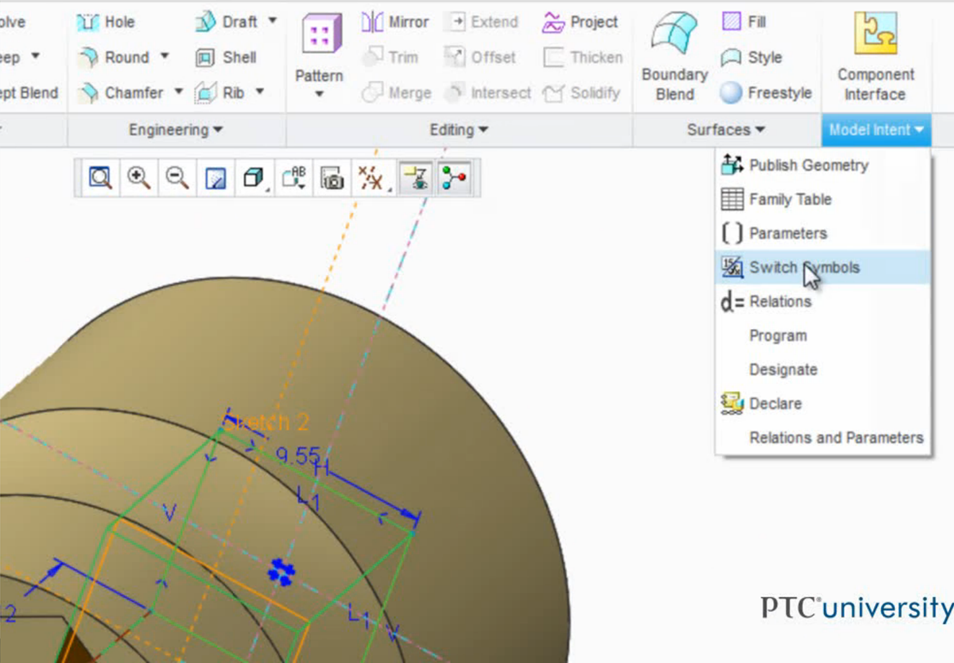
Task: Open datum display filters icon
Action: click(x=372, y=178)
